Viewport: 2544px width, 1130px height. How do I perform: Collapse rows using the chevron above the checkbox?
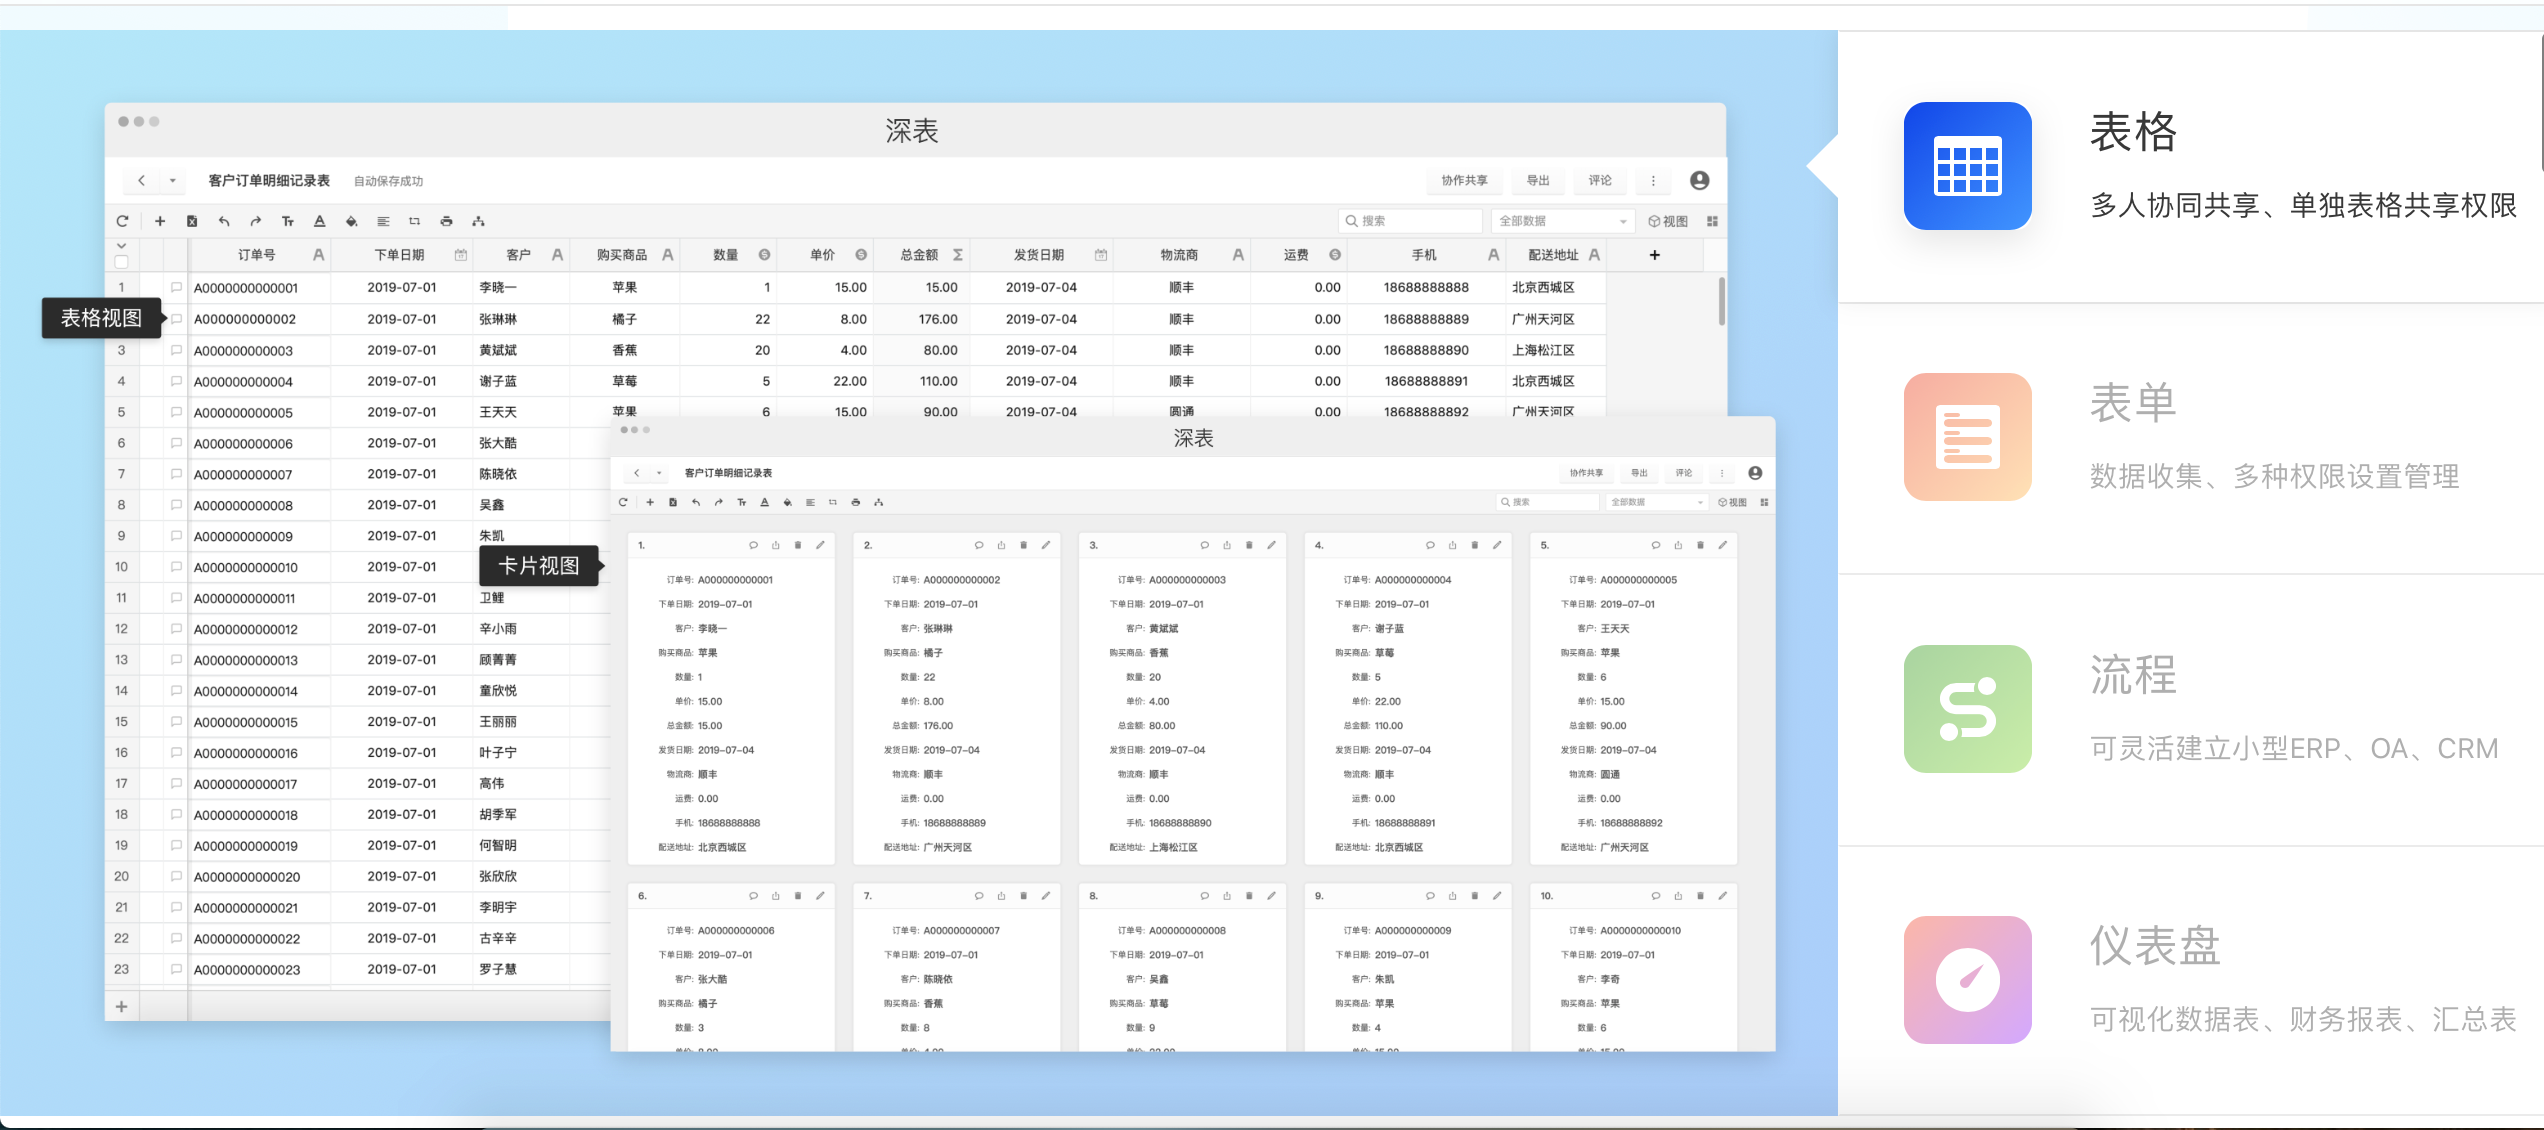pos(122,245)
